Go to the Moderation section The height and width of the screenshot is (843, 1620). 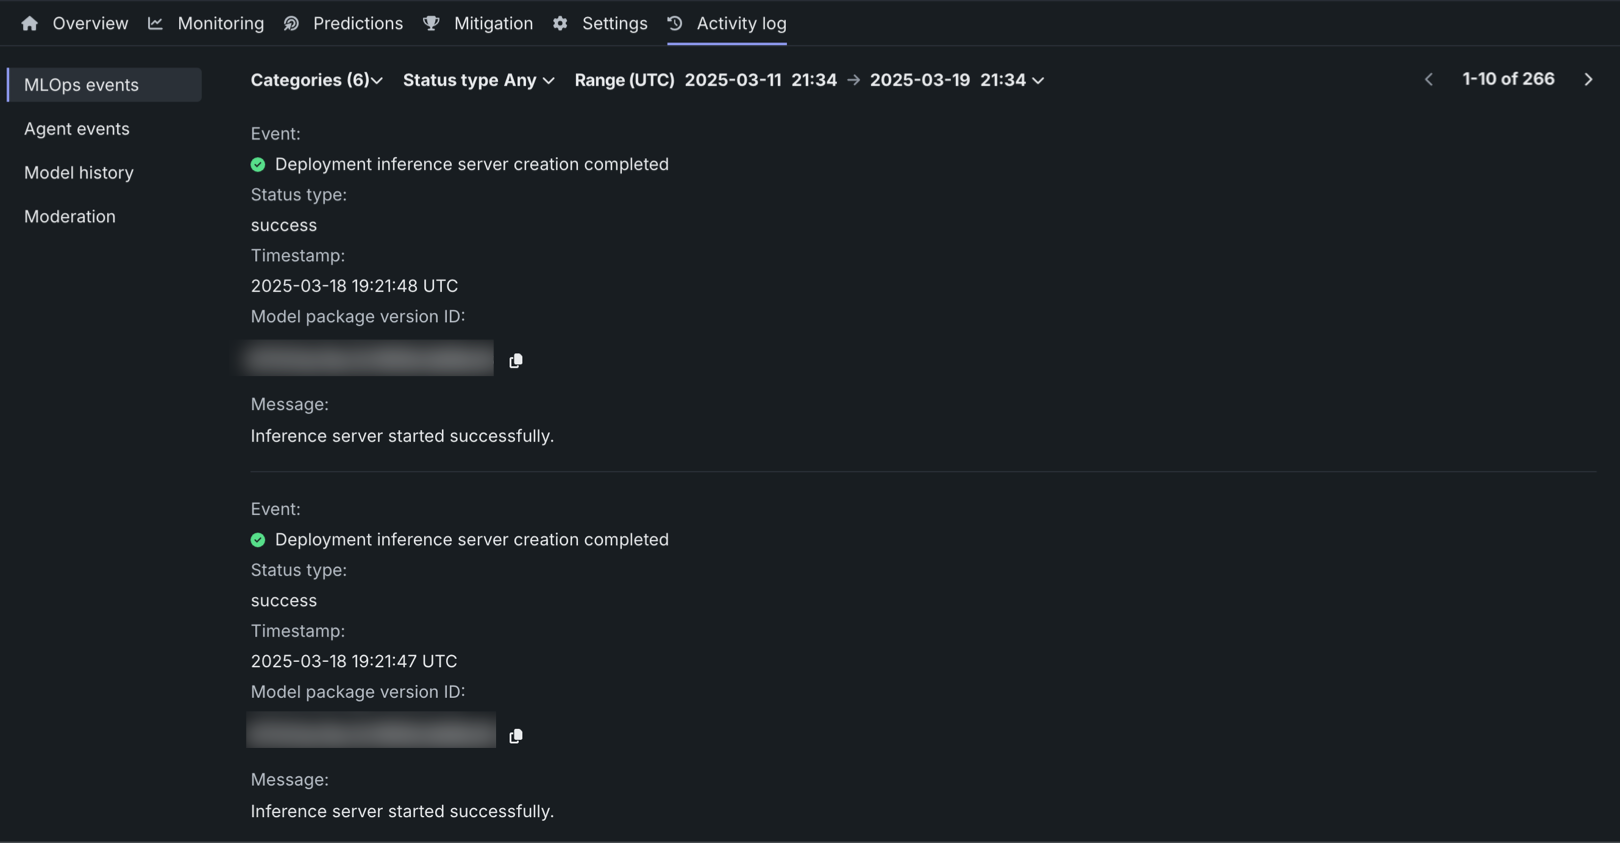coord(70,217)
